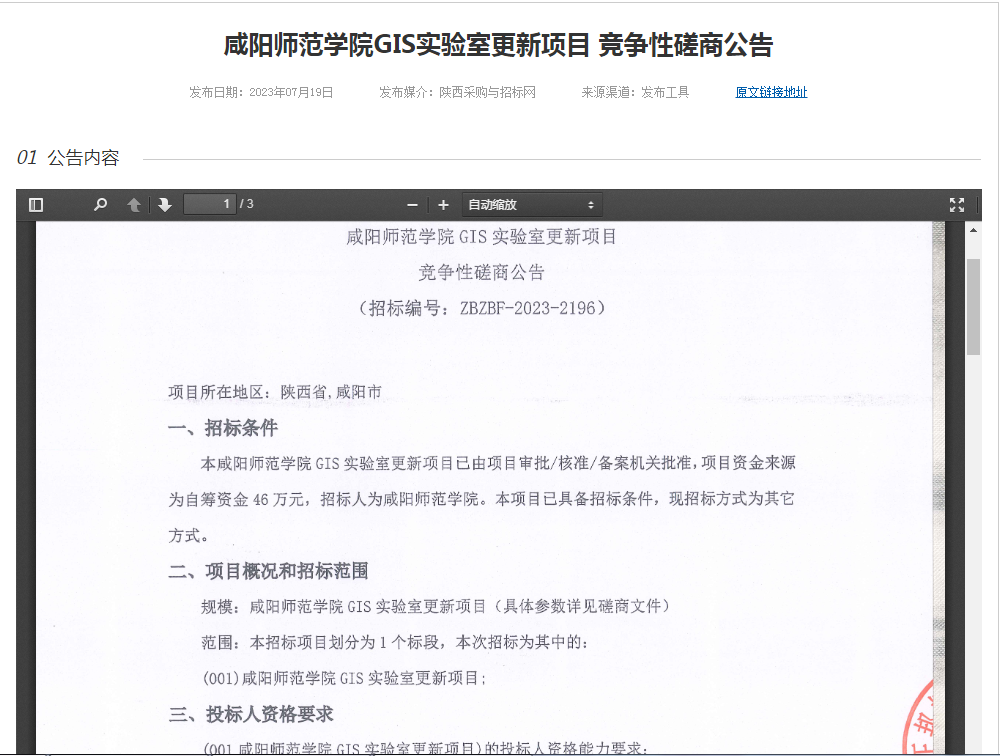The height and width of the screenshot is (756, 1000).
Task: Click the PDF subtitle 竞争性磋商公告
Action: point(482,272)
